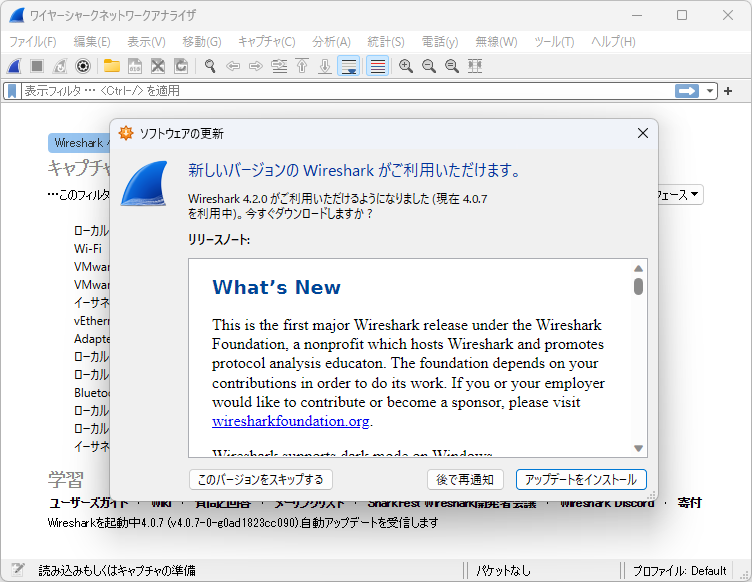752x582 pixels.
Task: Click このバージョンをスキップする button
Action: pos(260,479)
